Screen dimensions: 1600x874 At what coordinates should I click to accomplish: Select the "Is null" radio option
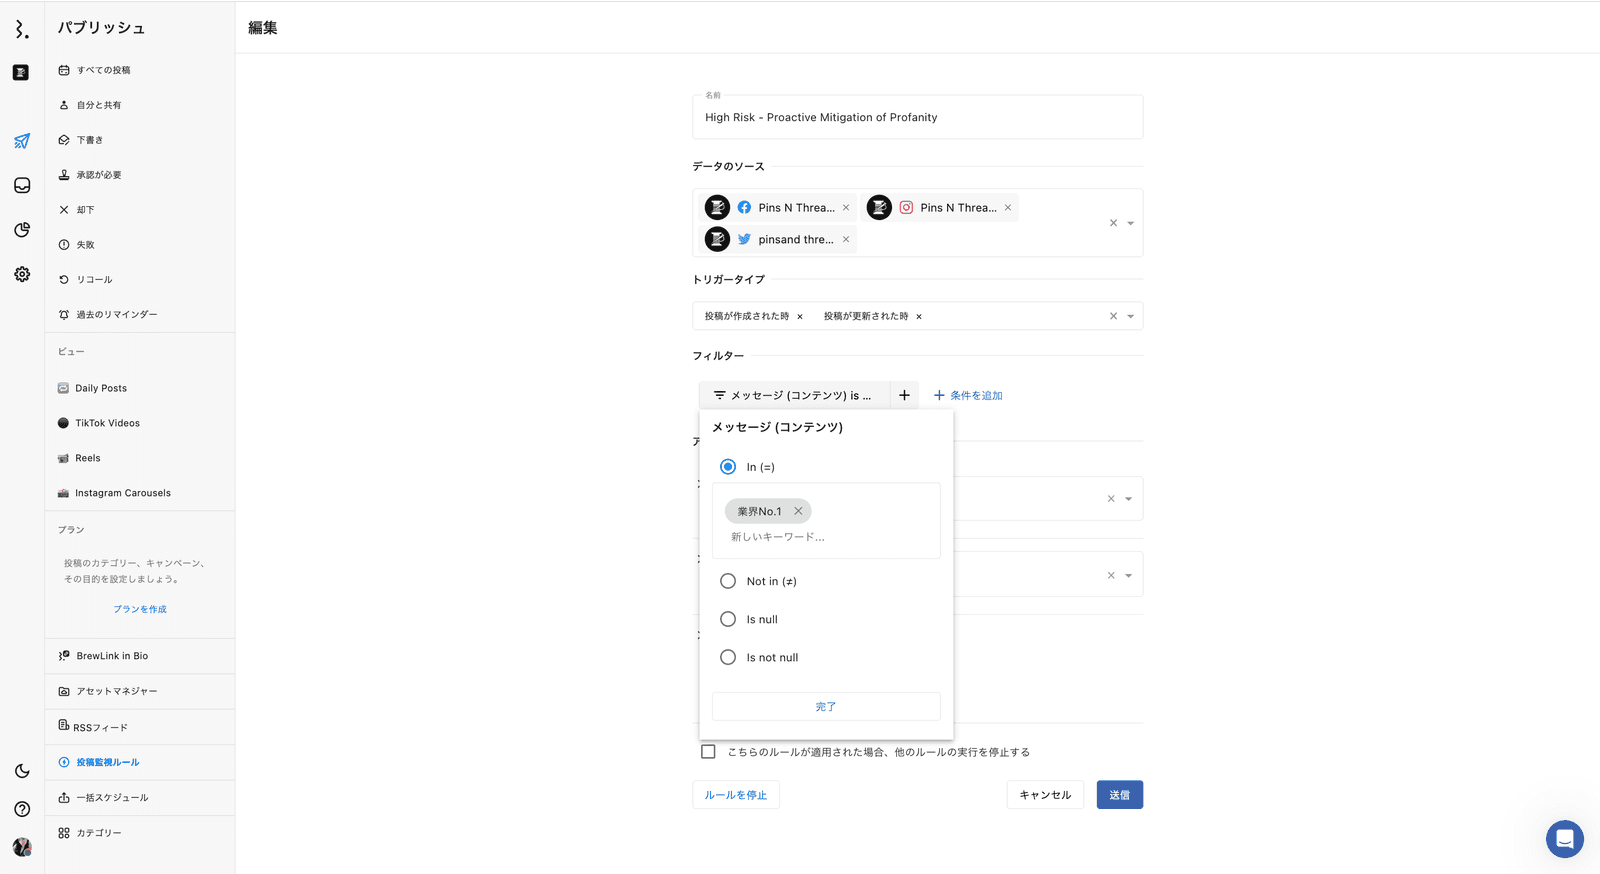(728, 619)
